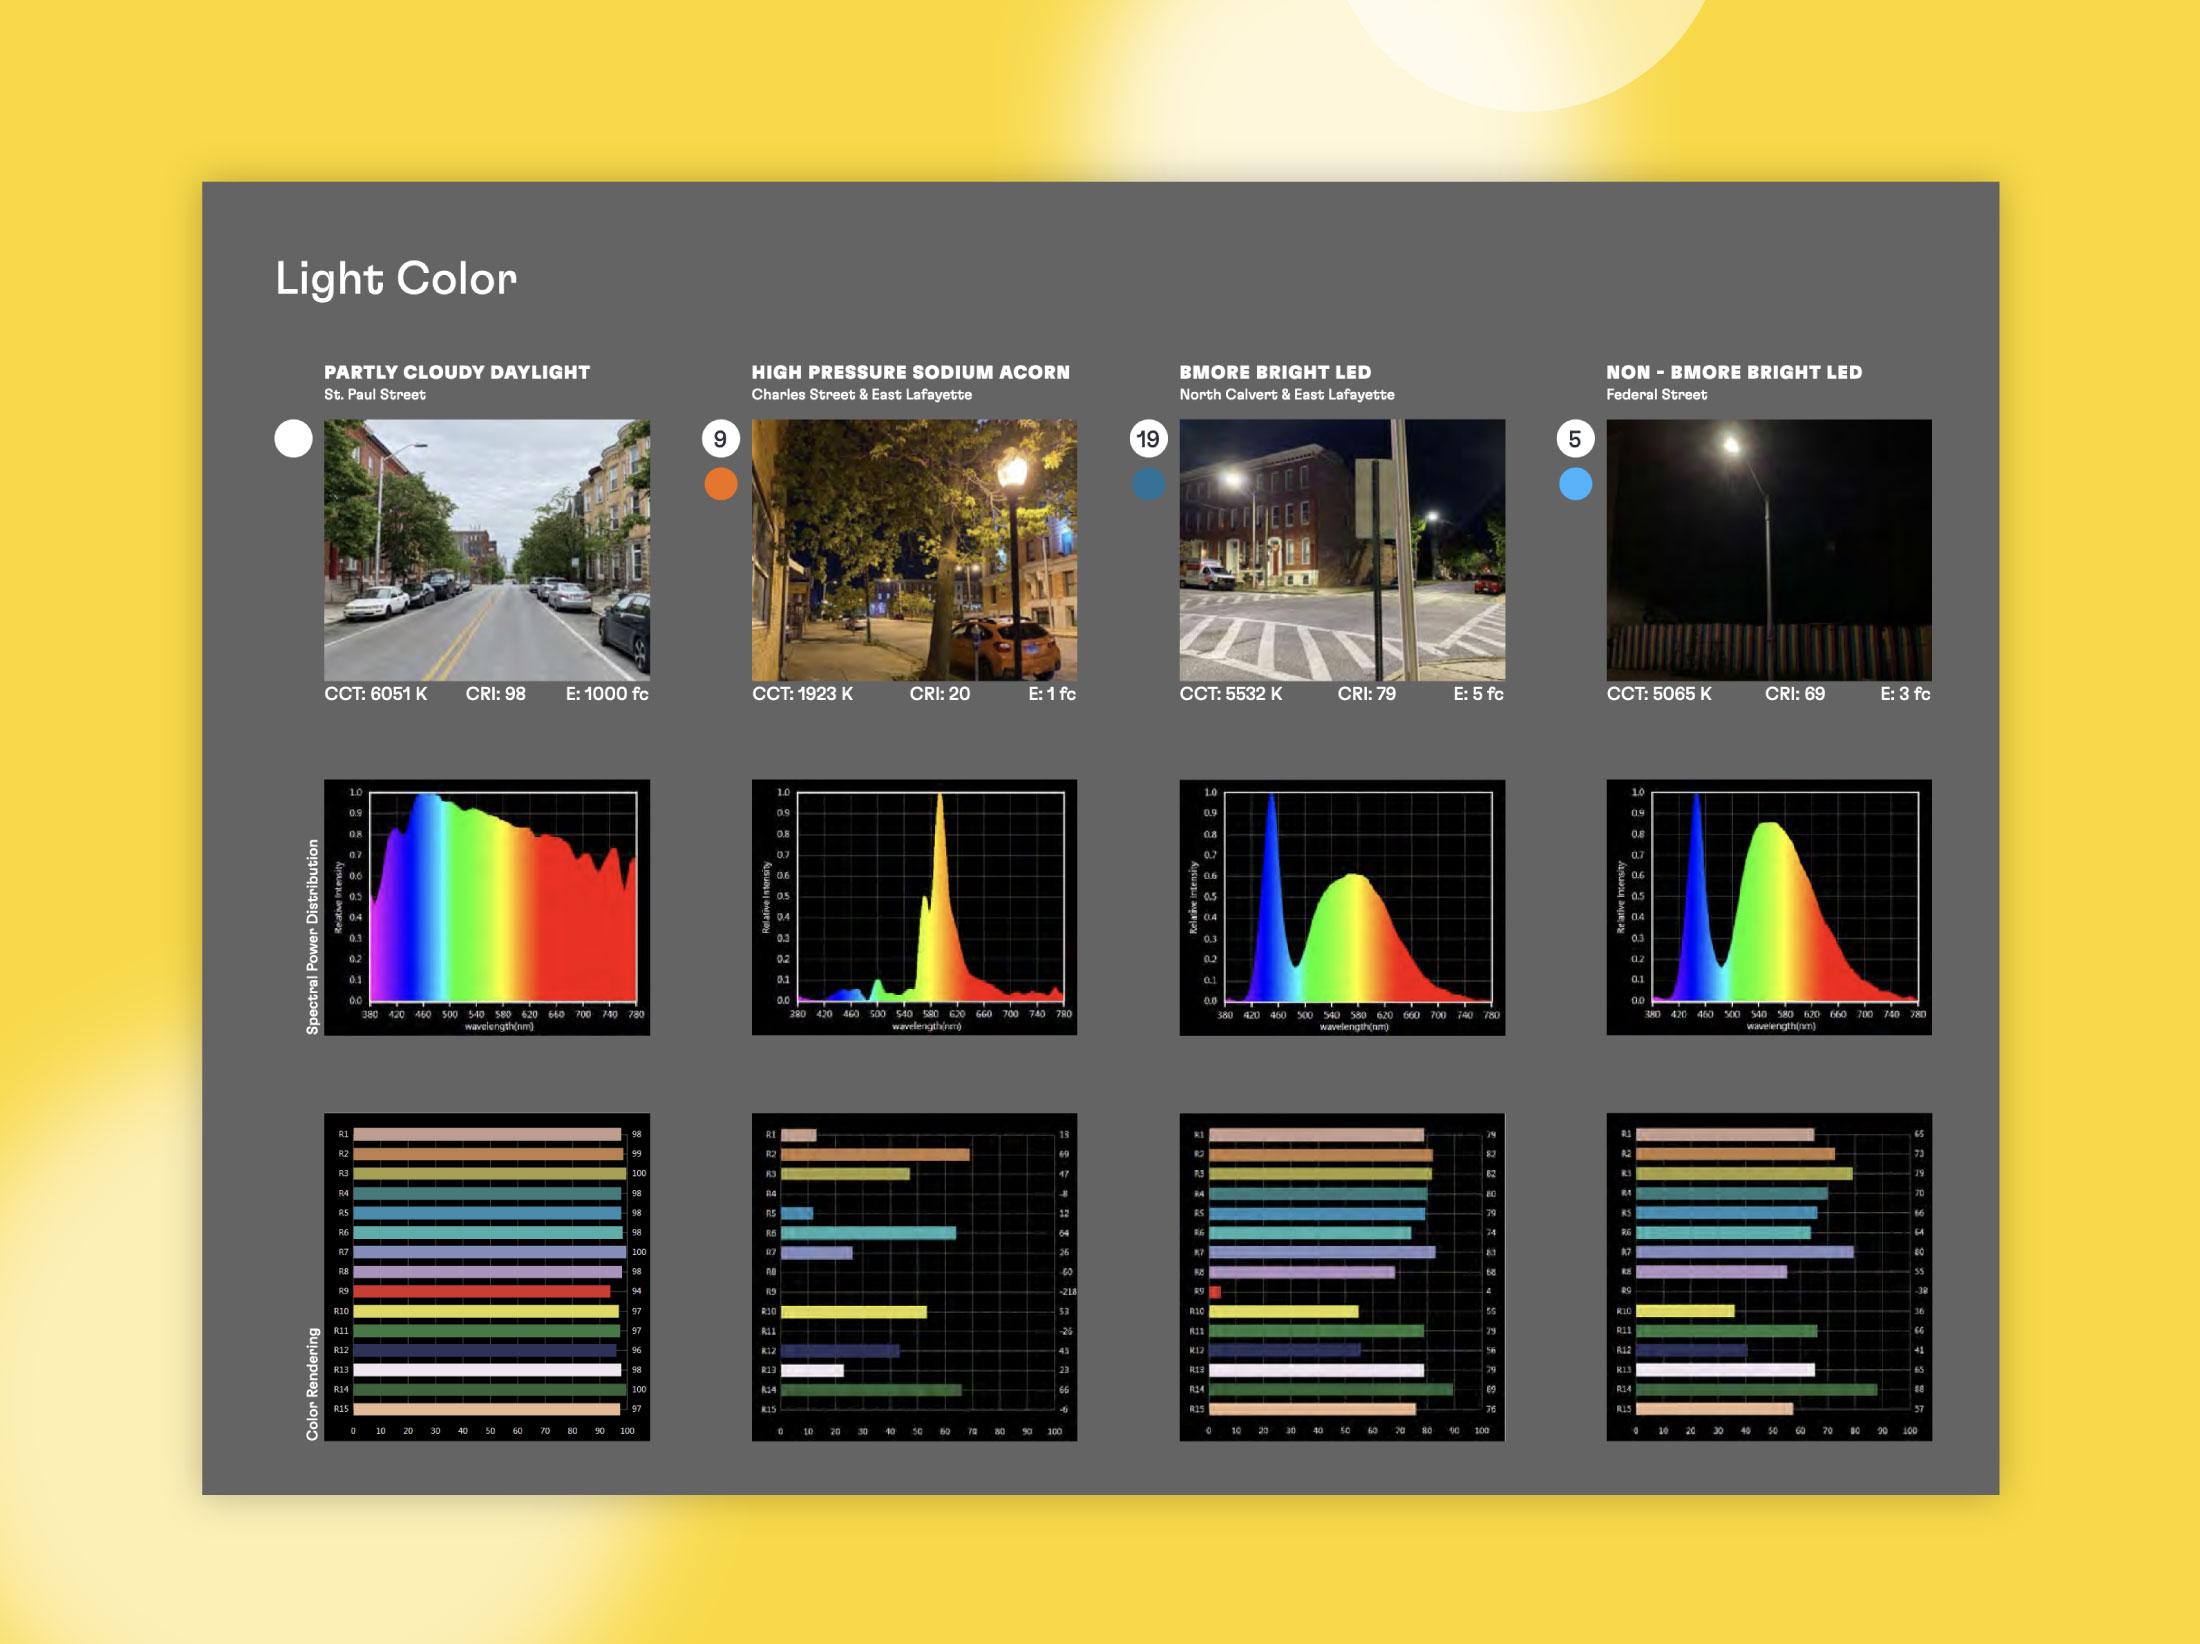
Task: Open the High Pressure Sodium Acorn photo
Action: pos(914,549)
